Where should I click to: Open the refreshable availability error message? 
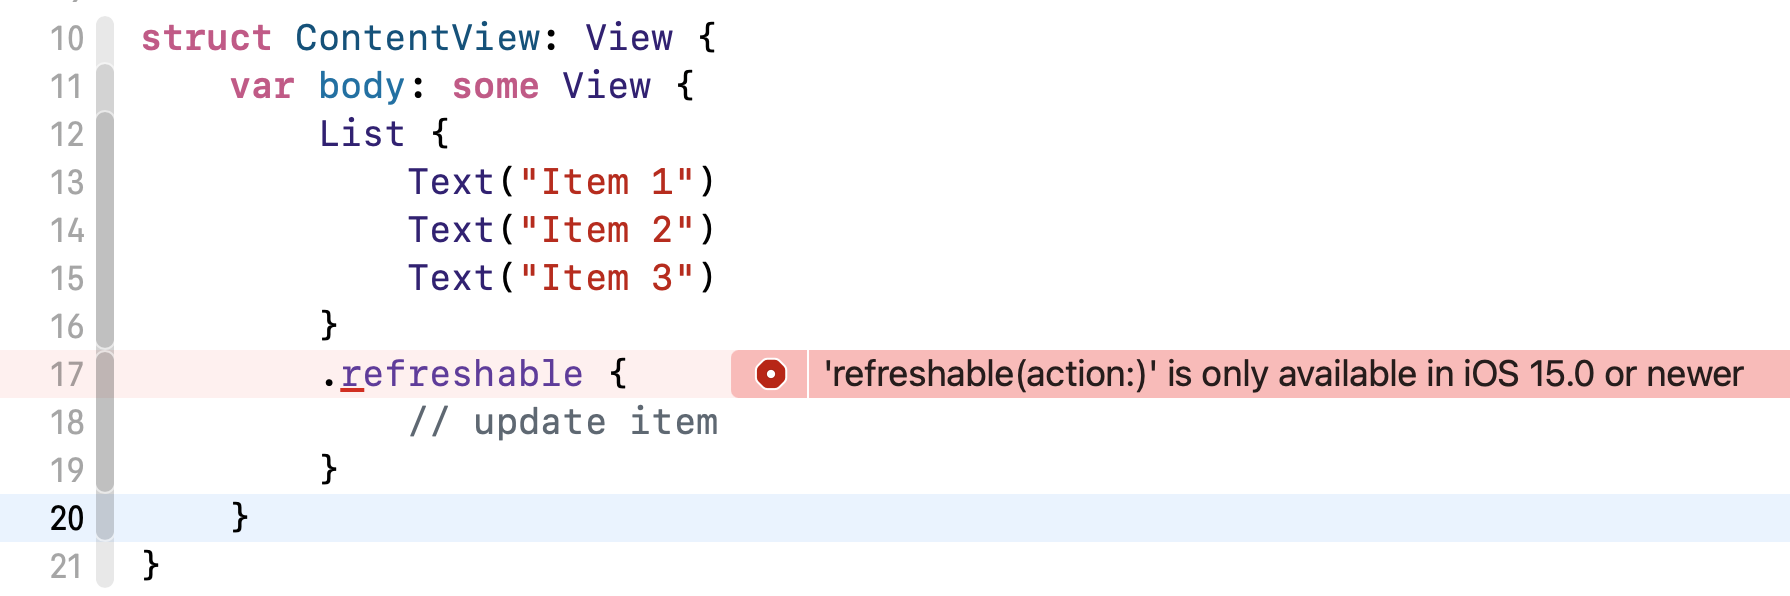click(1282, 374)
